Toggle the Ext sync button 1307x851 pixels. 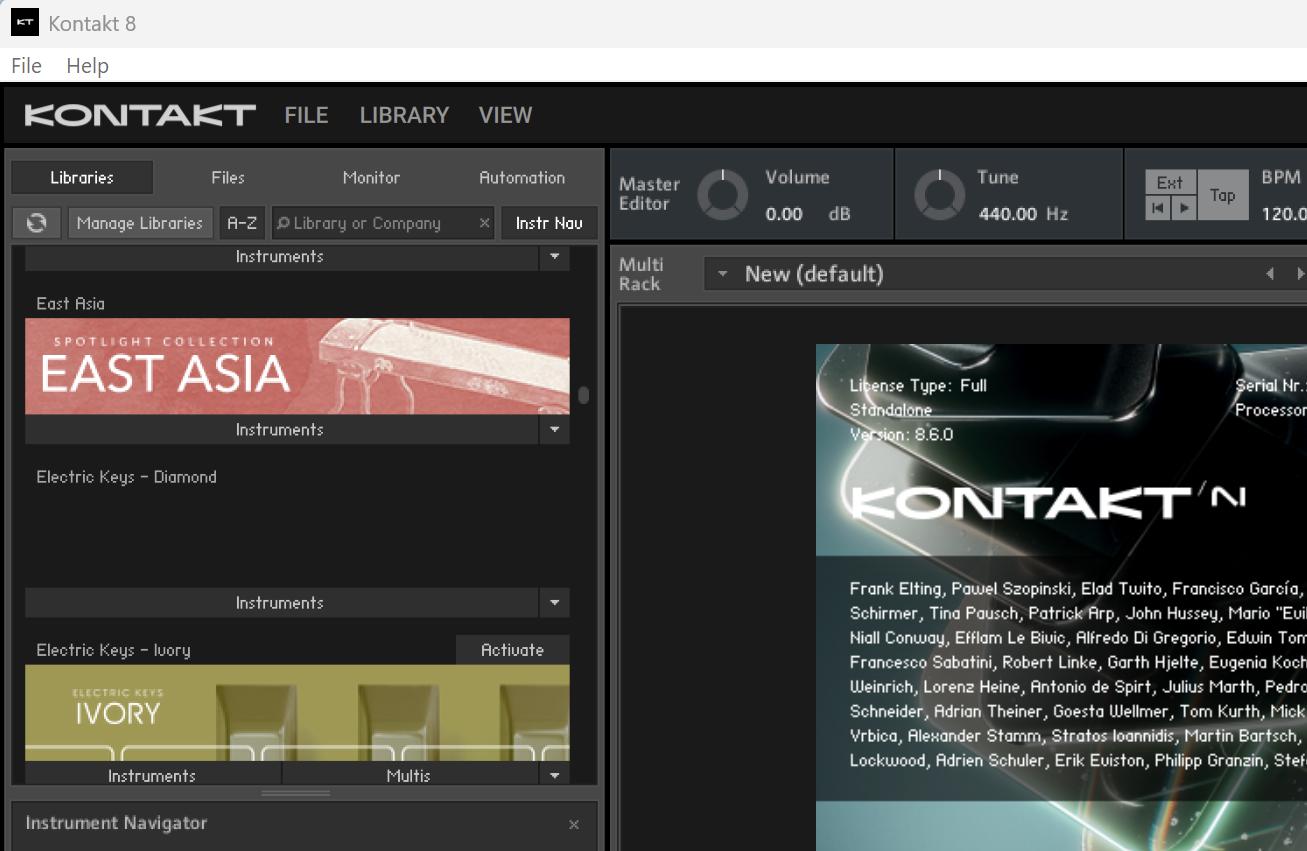click(x=1170, y=183)
